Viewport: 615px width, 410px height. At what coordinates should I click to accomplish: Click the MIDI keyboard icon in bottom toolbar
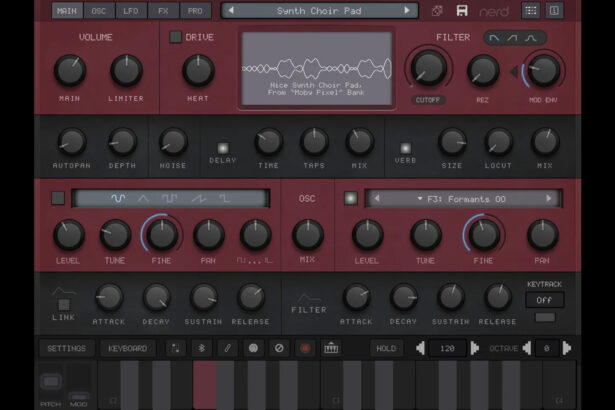(331, 348)
